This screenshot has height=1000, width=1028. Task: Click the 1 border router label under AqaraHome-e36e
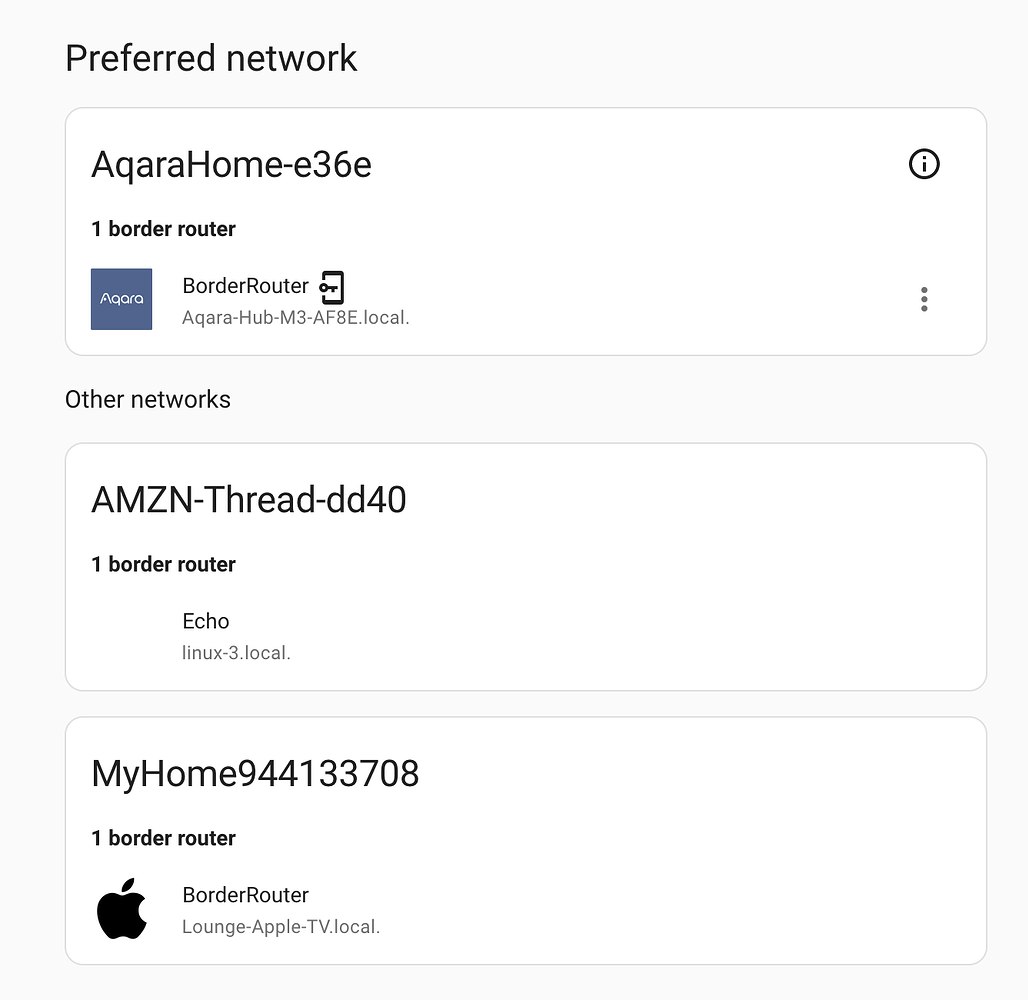163,228
